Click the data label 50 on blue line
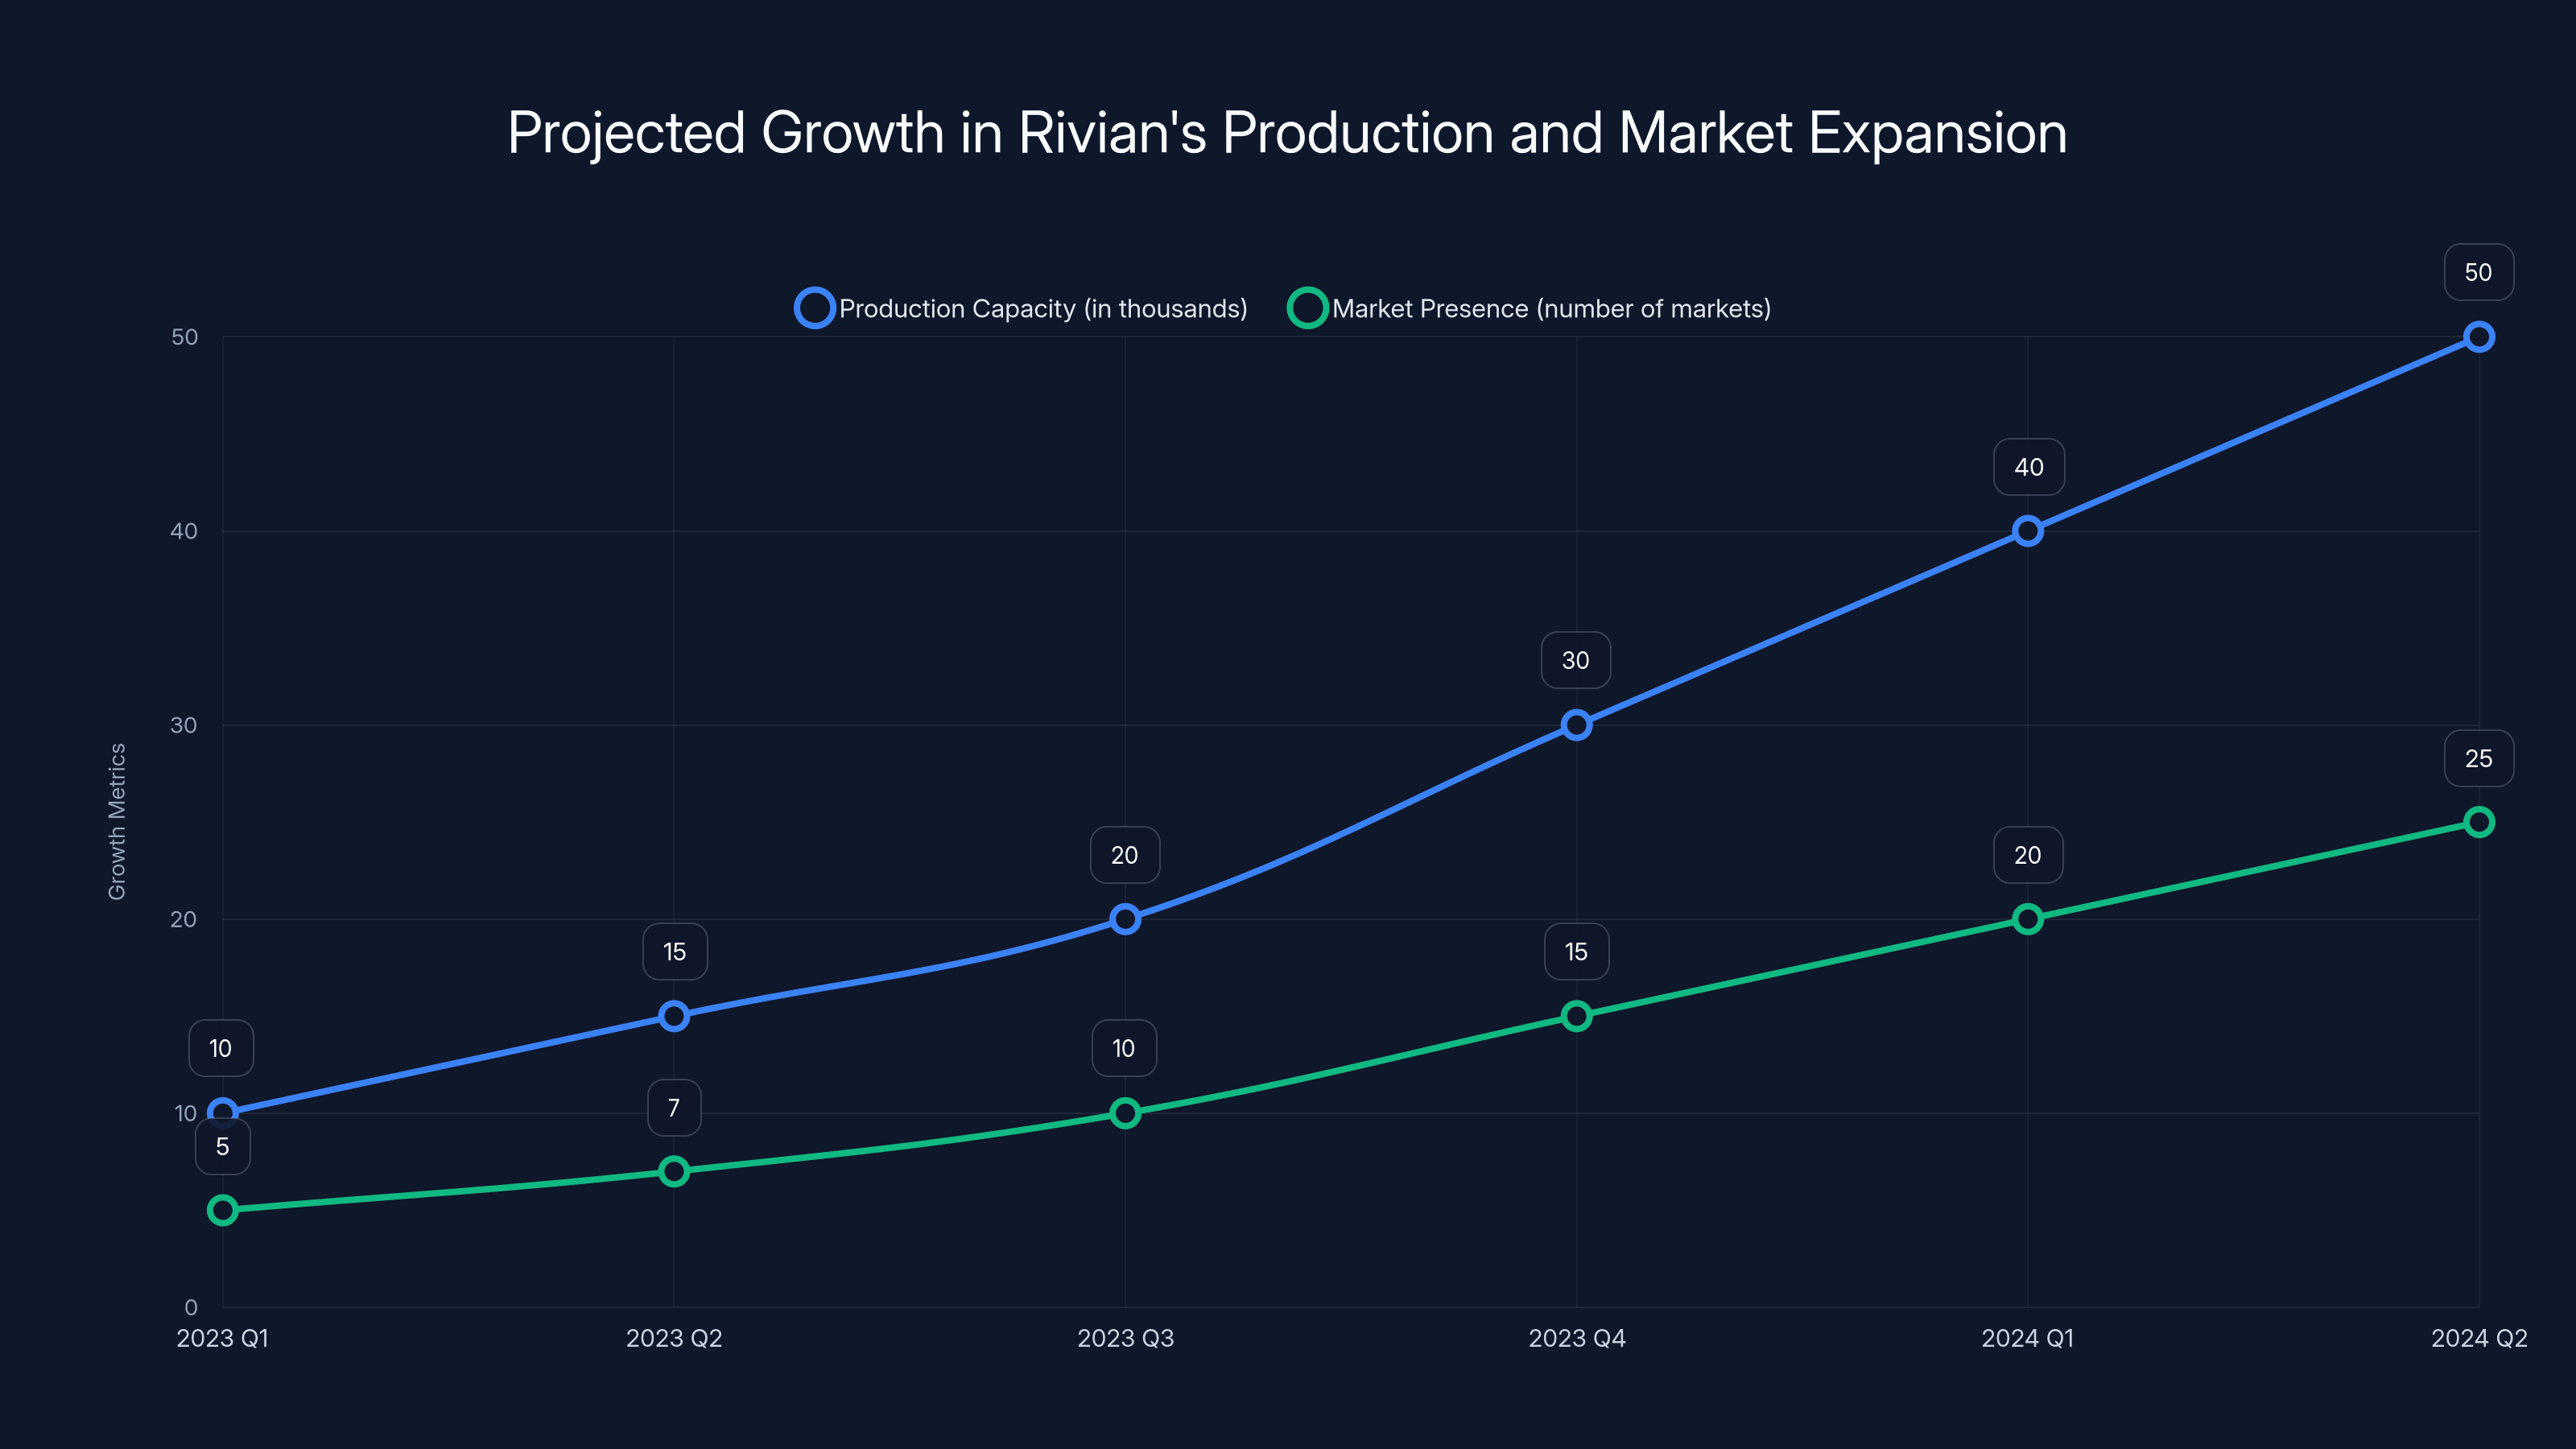 click(x=2479, y=272)
